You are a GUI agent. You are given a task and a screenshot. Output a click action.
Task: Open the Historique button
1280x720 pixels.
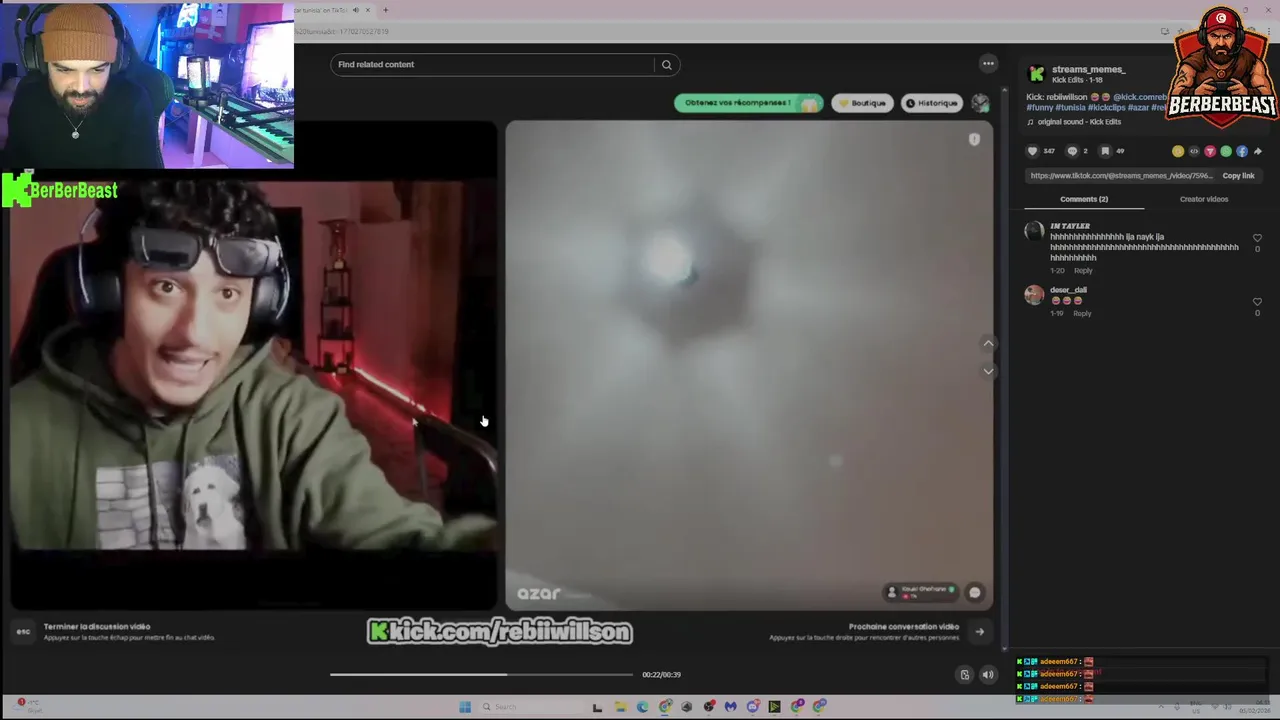932,103
